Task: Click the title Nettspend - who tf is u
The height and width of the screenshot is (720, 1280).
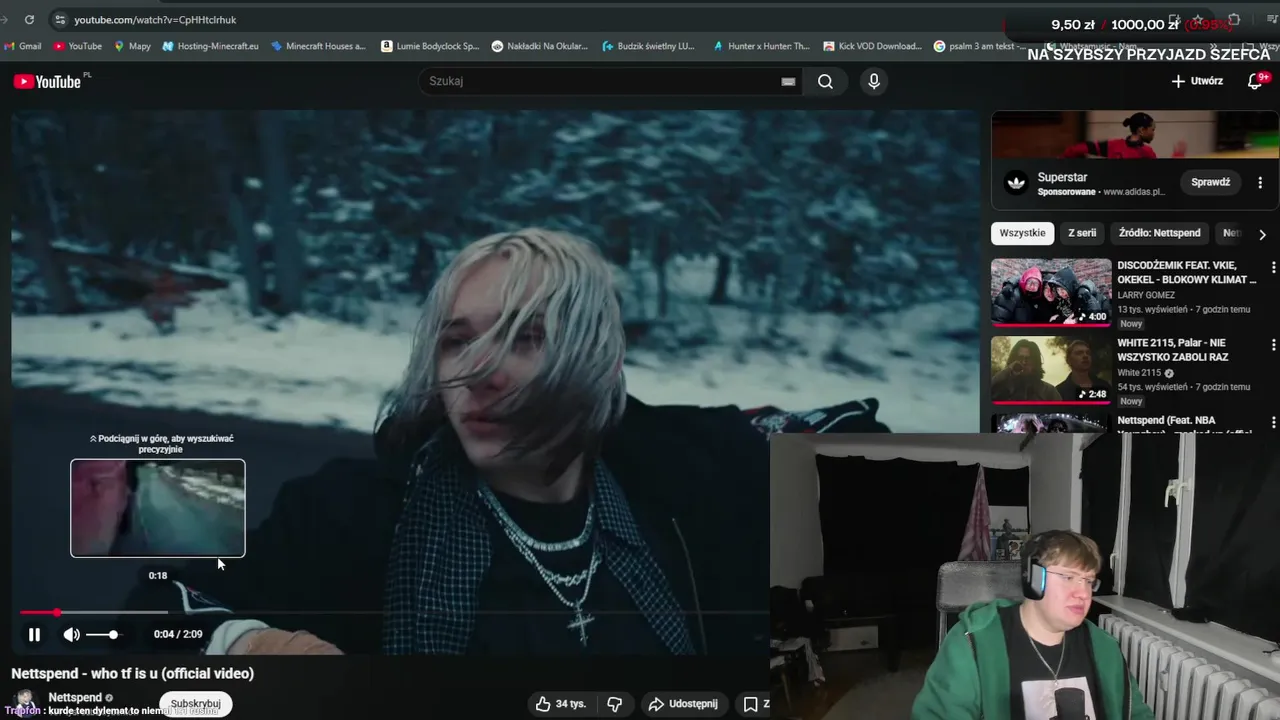Action: click(133, 673)
